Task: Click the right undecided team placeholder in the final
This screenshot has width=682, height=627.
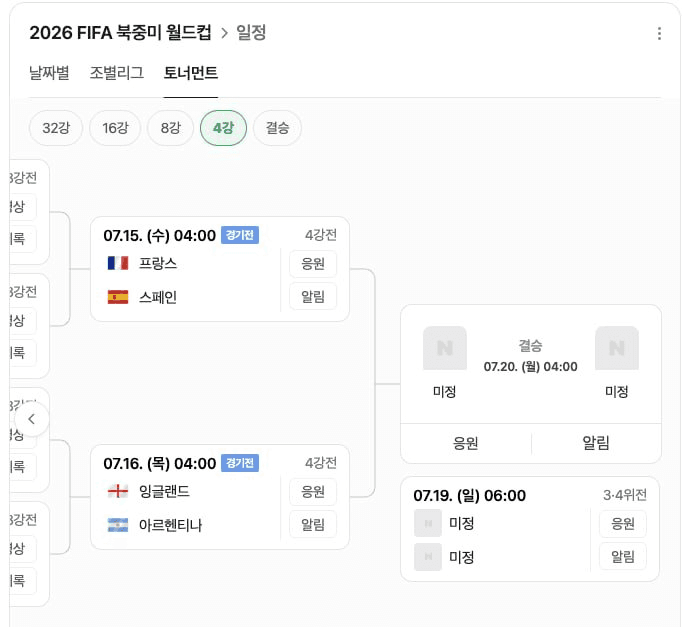Action: [617, 348]
